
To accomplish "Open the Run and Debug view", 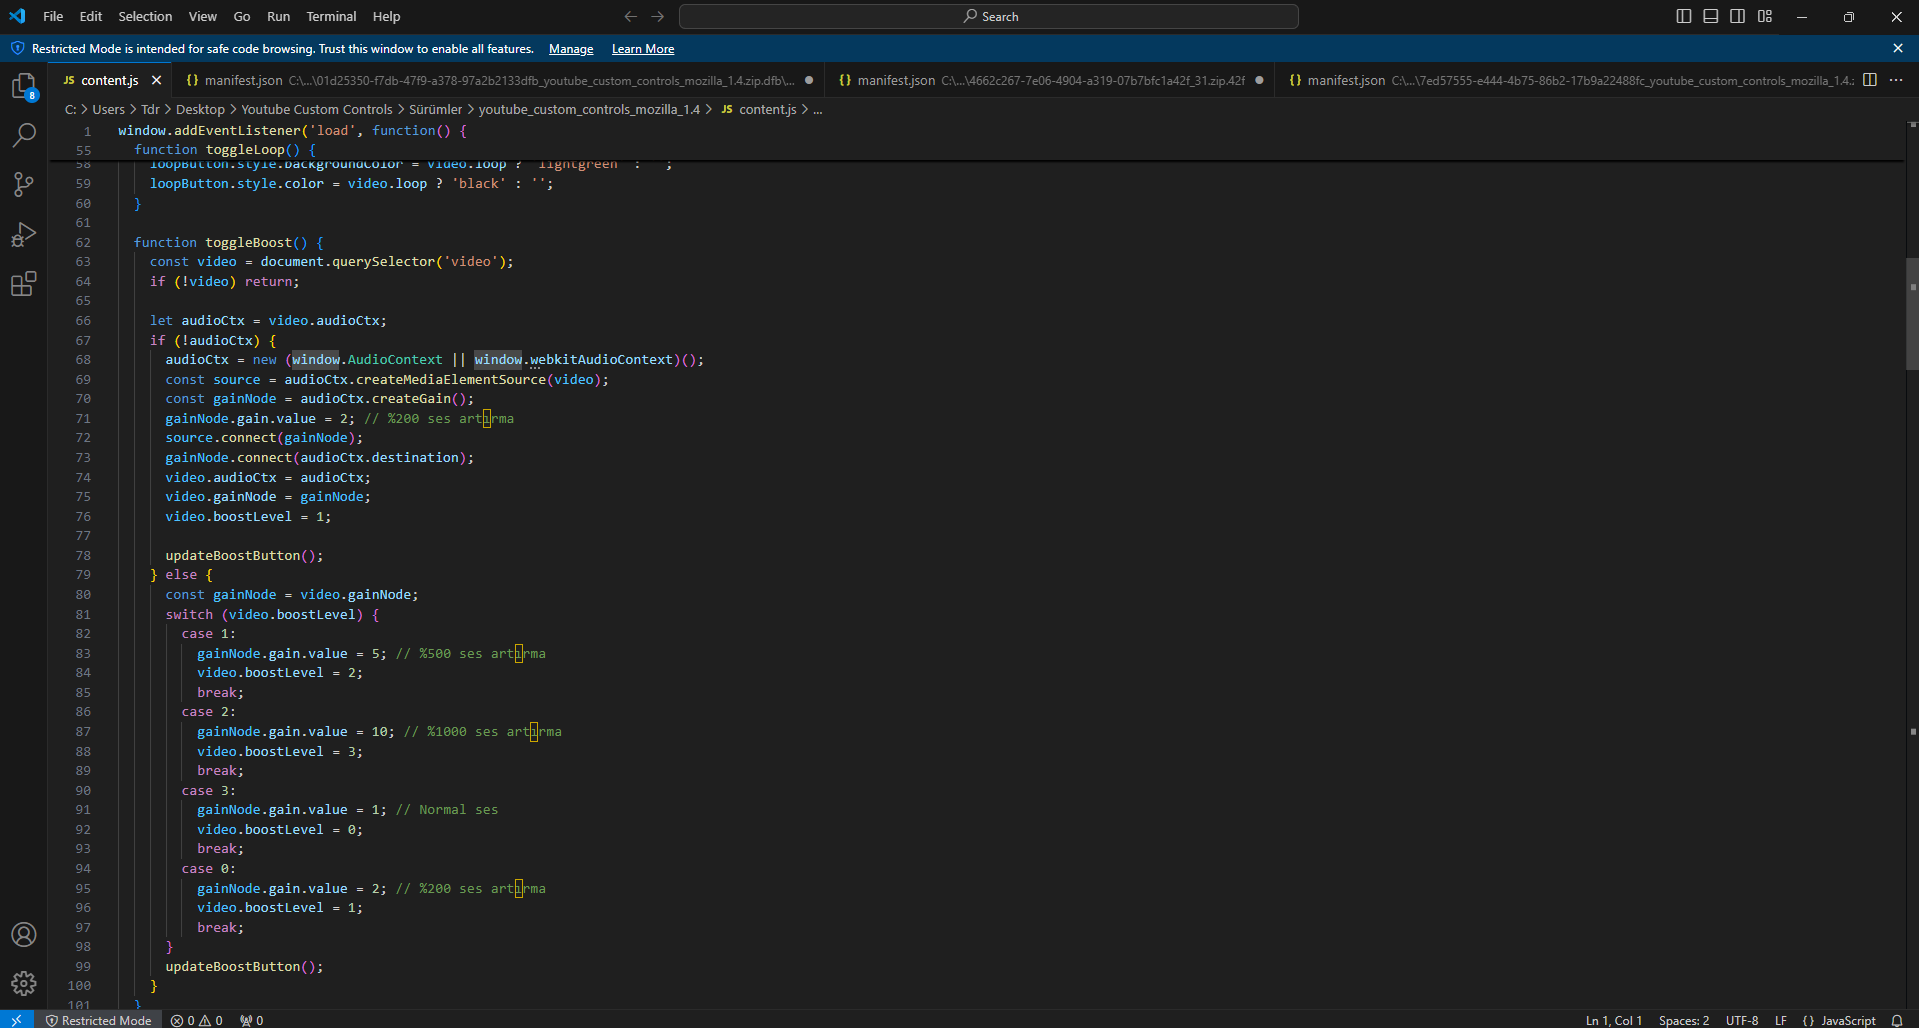I will (x=24, y=234).
